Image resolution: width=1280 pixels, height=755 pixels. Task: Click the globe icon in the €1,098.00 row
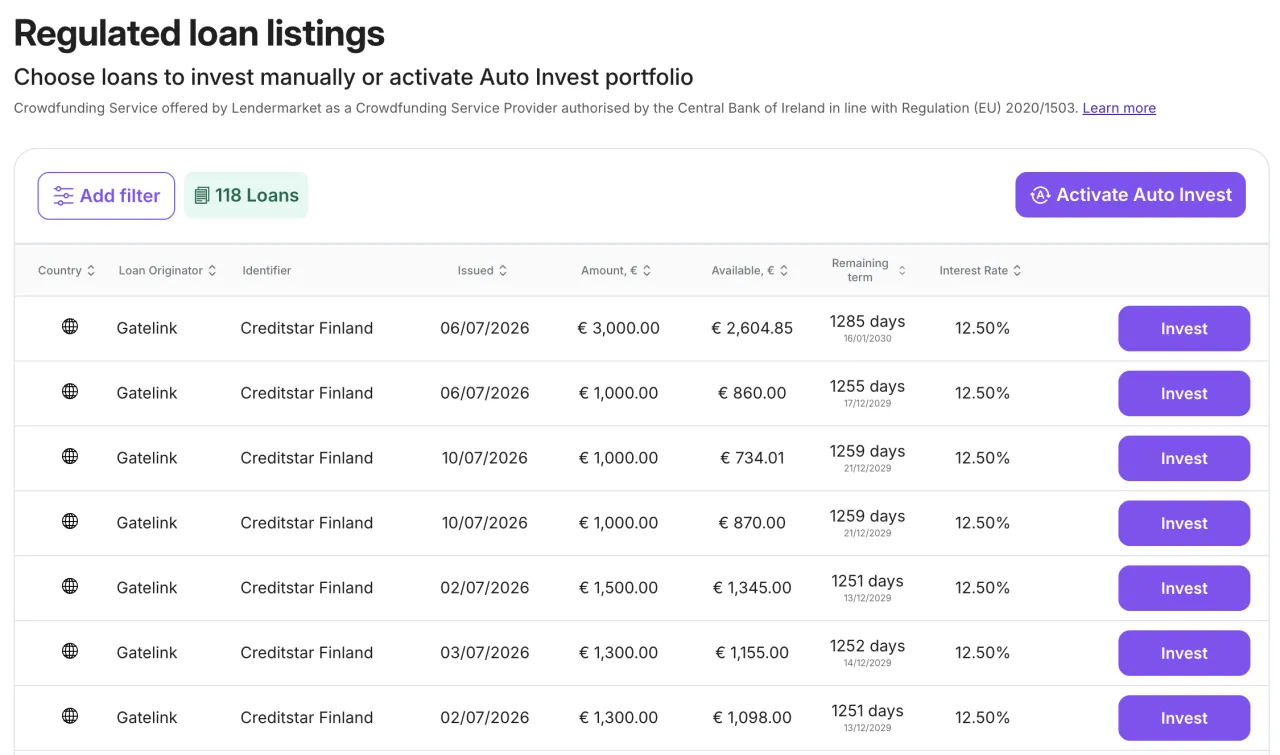coord(70,716)
